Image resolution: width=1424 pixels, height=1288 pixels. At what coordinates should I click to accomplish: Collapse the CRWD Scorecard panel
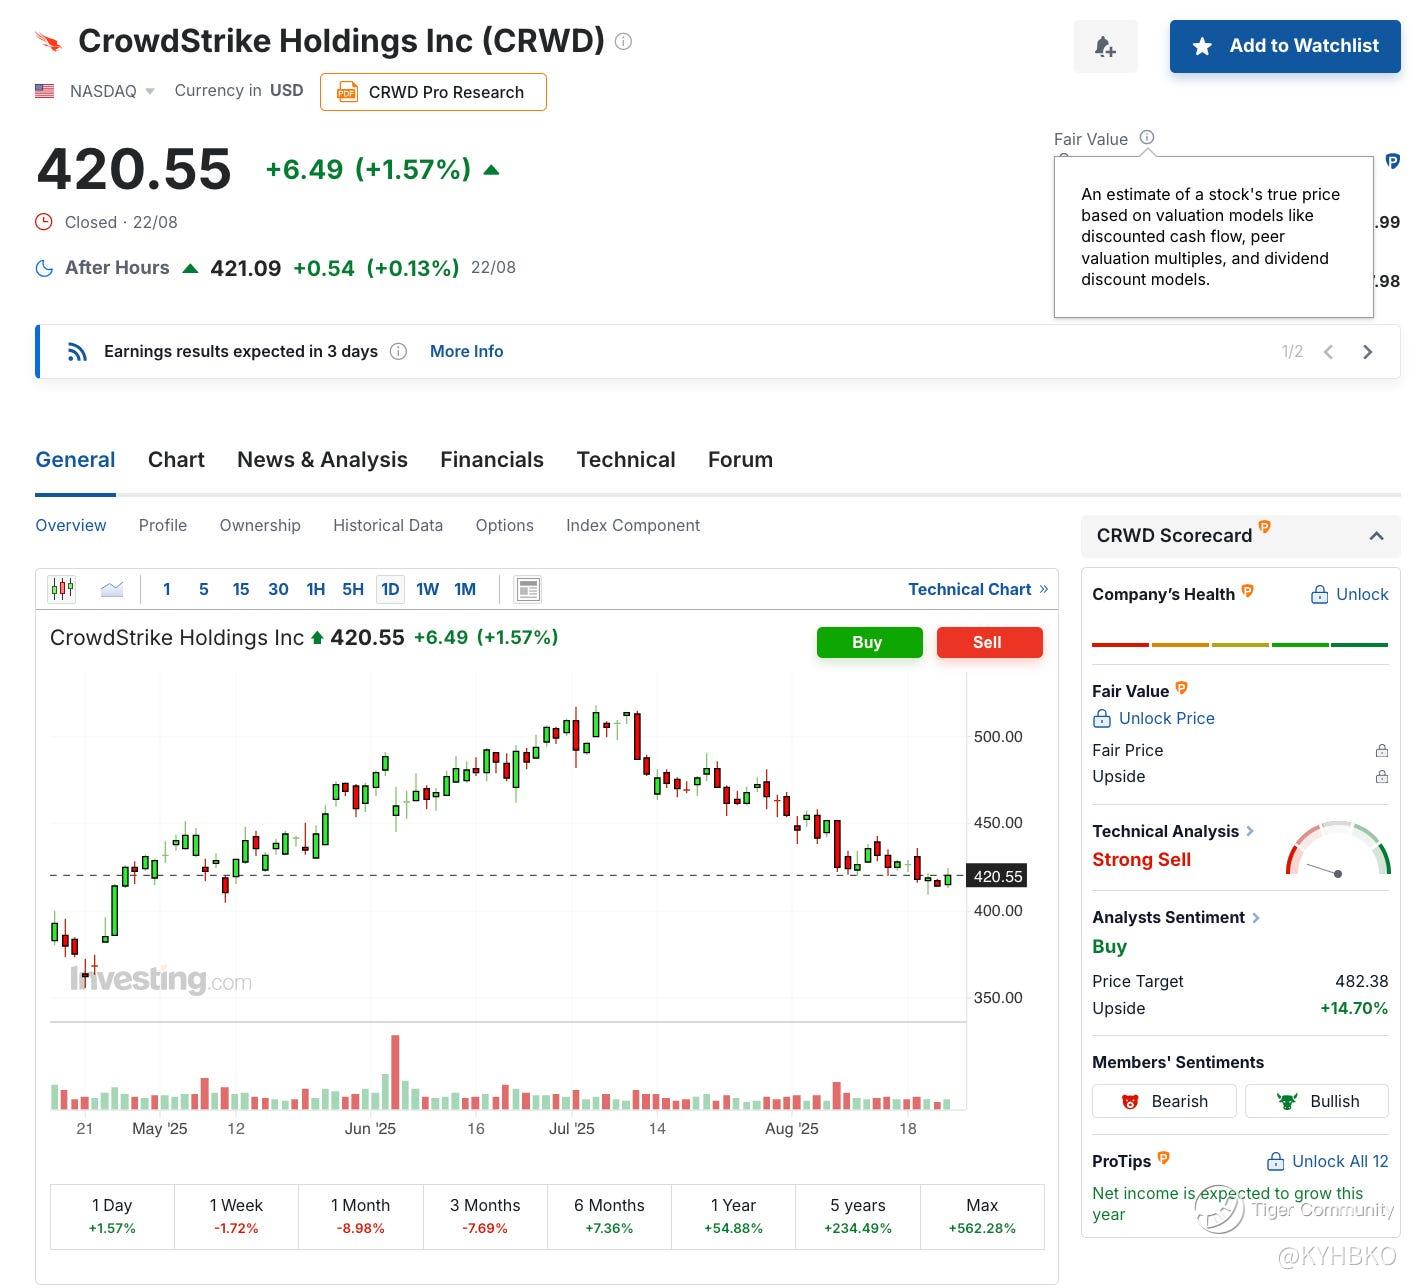1376,536
